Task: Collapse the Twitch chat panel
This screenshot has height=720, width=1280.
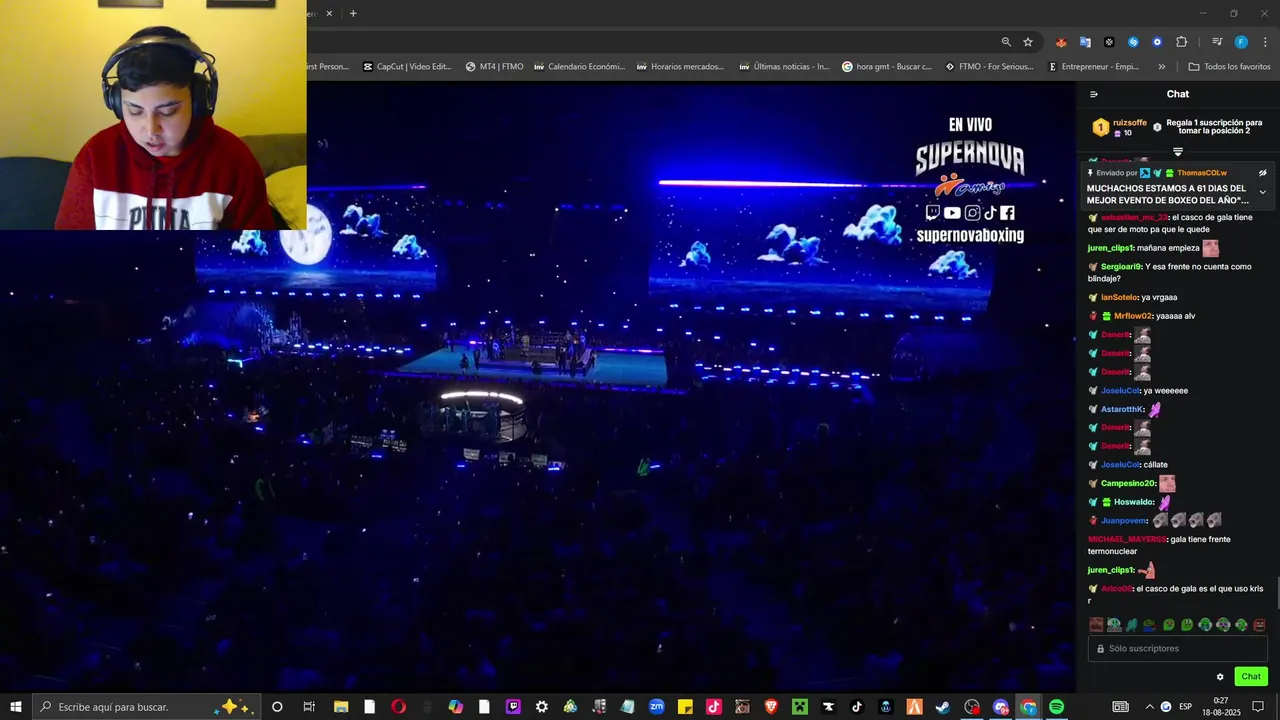Action: [1094, 94]
